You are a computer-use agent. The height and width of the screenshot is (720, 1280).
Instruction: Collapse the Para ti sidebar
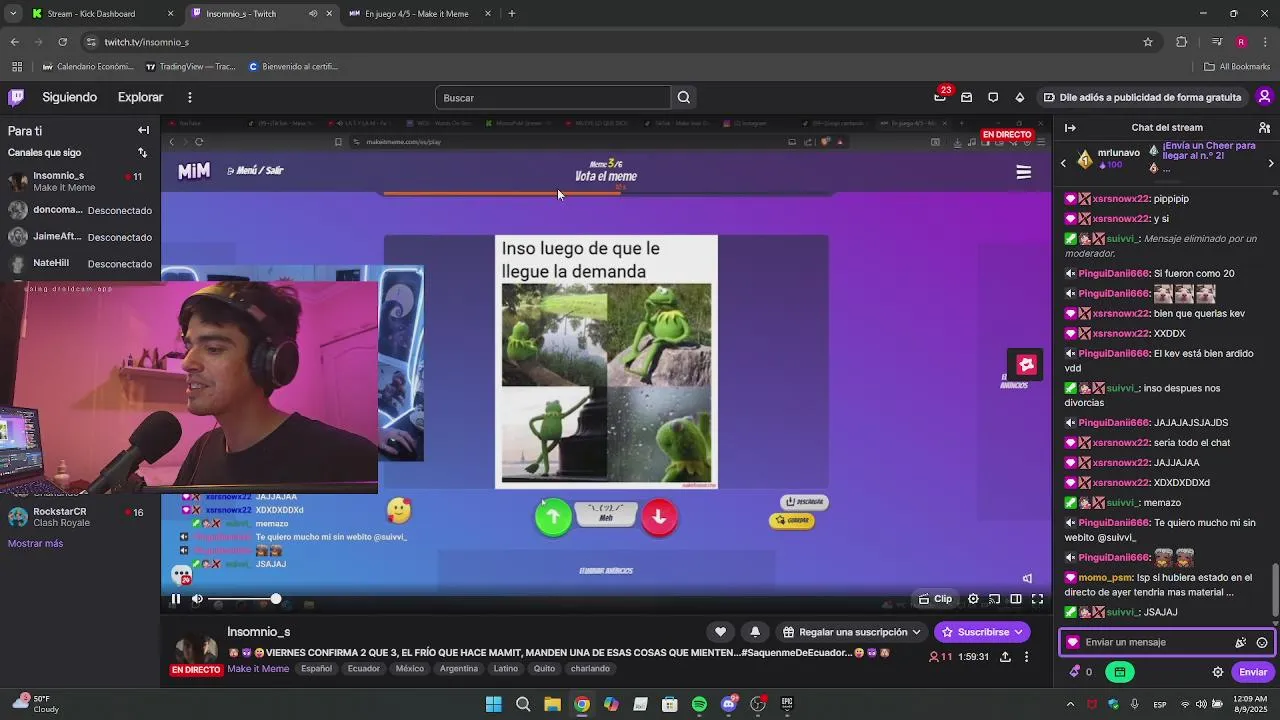pos(143,130)
